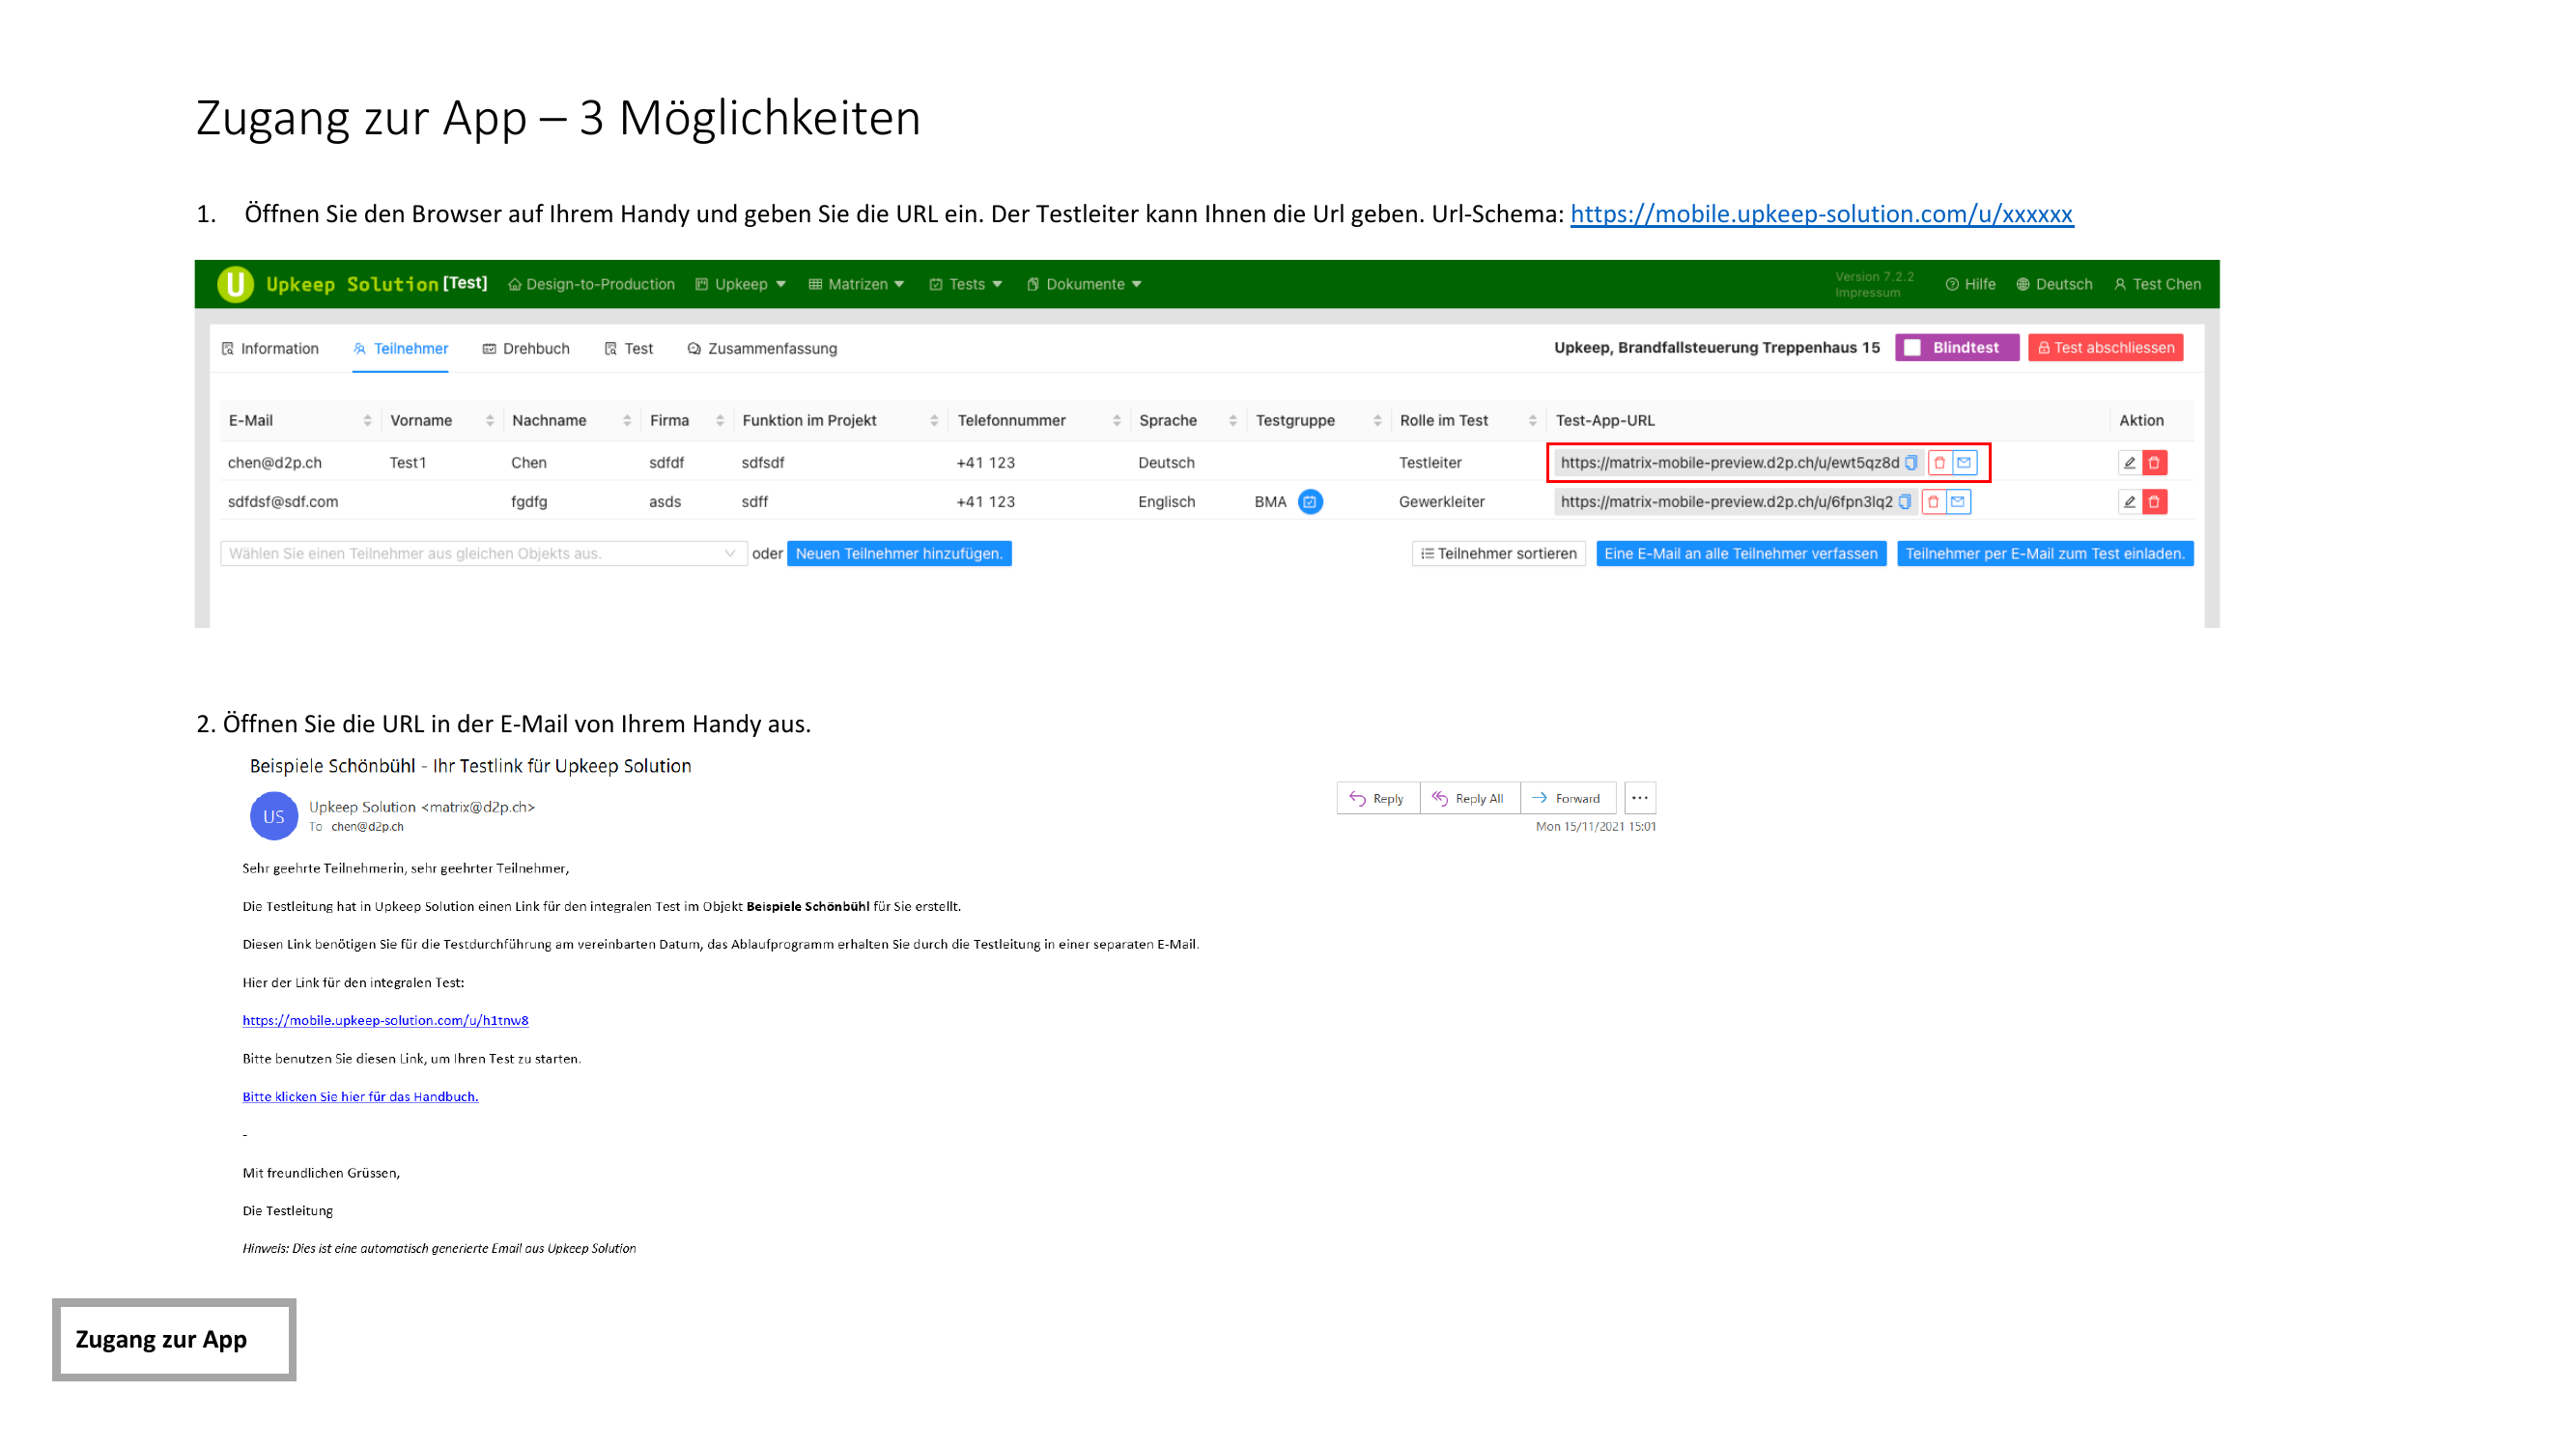
Task: Open the participant selection combo box
Action: [x=482, y=553]
